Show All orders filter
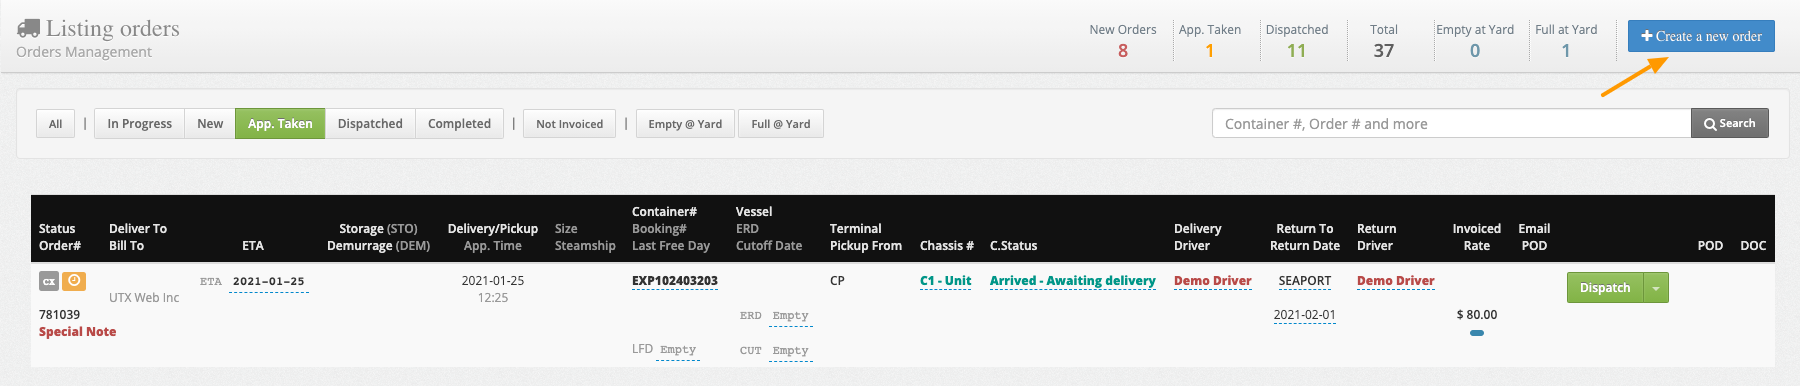1800x386 pixels. pyautogui.click(x=56, y=123)
